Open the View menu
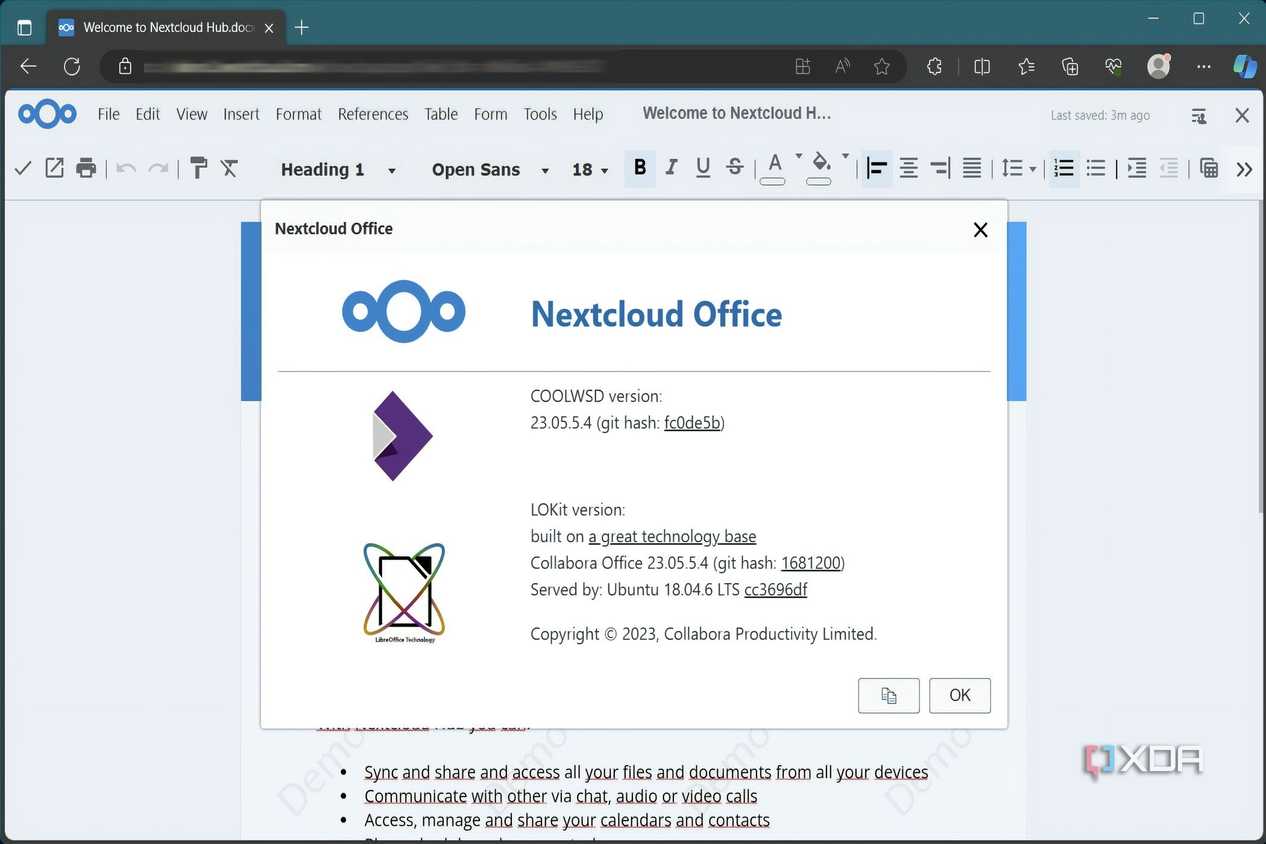This screenshot has width=1266, height=844. [x=192, y=114]
